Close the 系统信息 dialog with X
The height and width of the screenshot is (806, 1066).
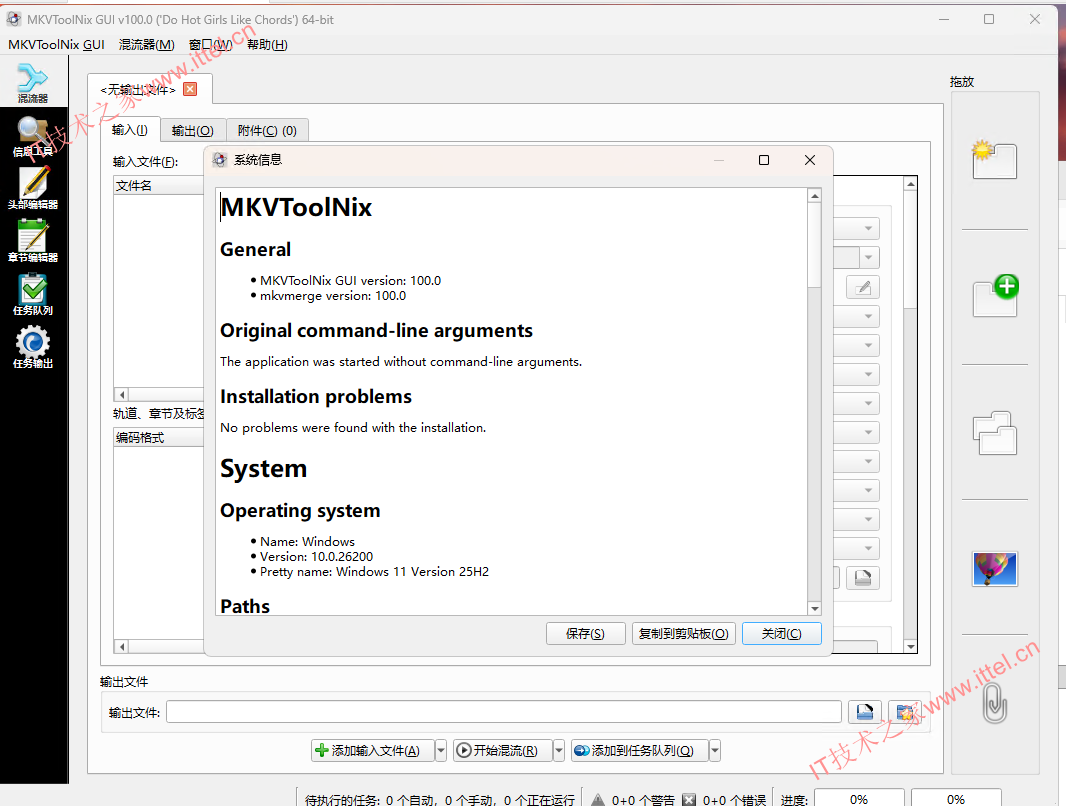click(810, 160)
